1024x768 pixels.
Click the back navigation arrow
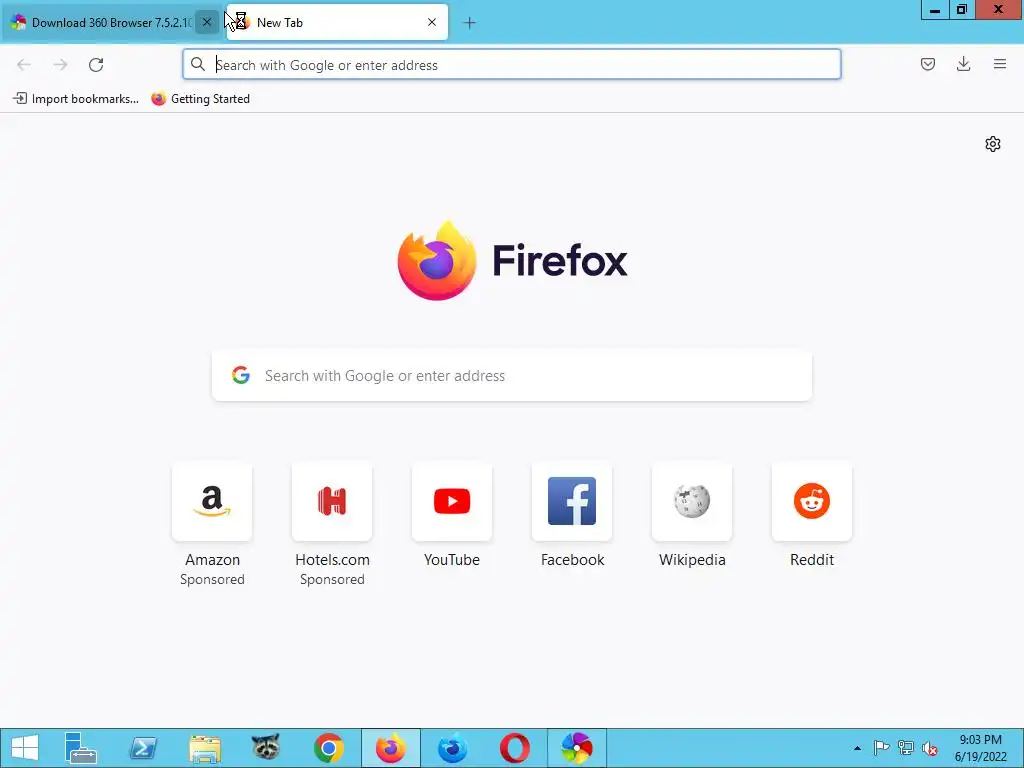[24, 65]
